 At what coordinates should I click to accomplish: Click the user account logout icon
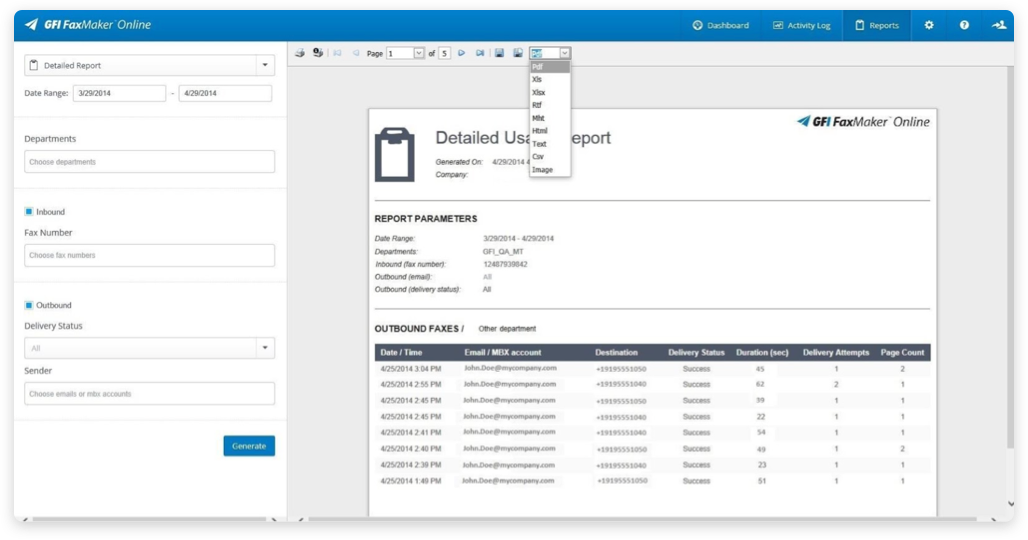click(998, 26)
